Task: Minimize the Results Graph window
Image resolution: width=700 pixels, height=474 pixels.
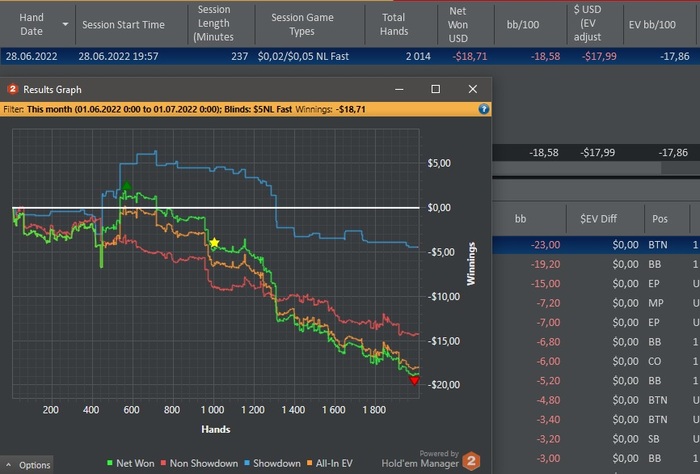Action: coord(399,89)
